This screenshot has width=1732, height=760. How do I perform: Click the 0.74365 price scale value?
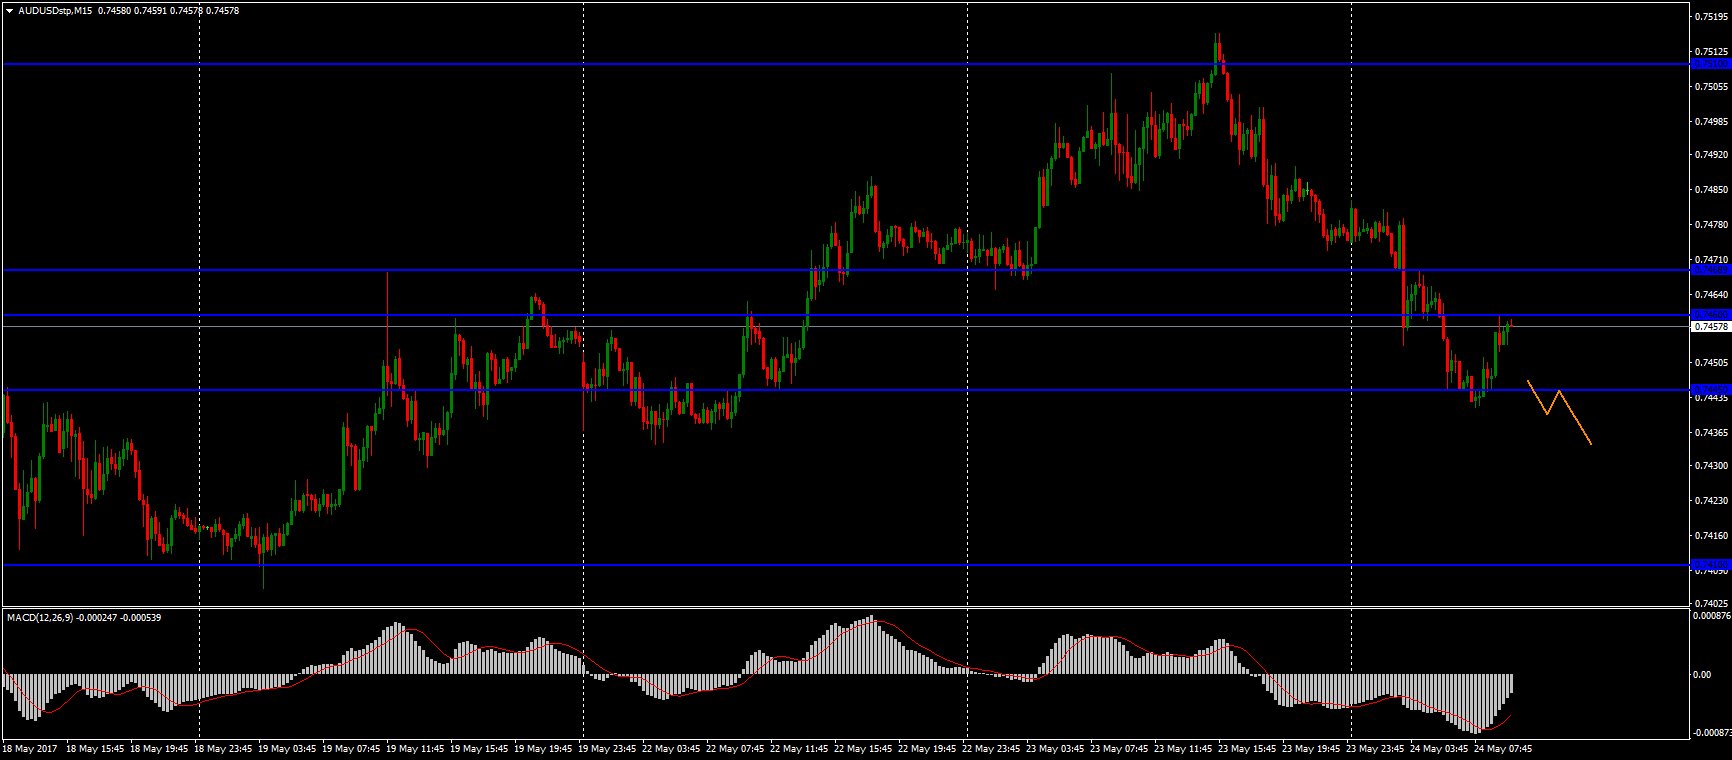(1712, 433)
